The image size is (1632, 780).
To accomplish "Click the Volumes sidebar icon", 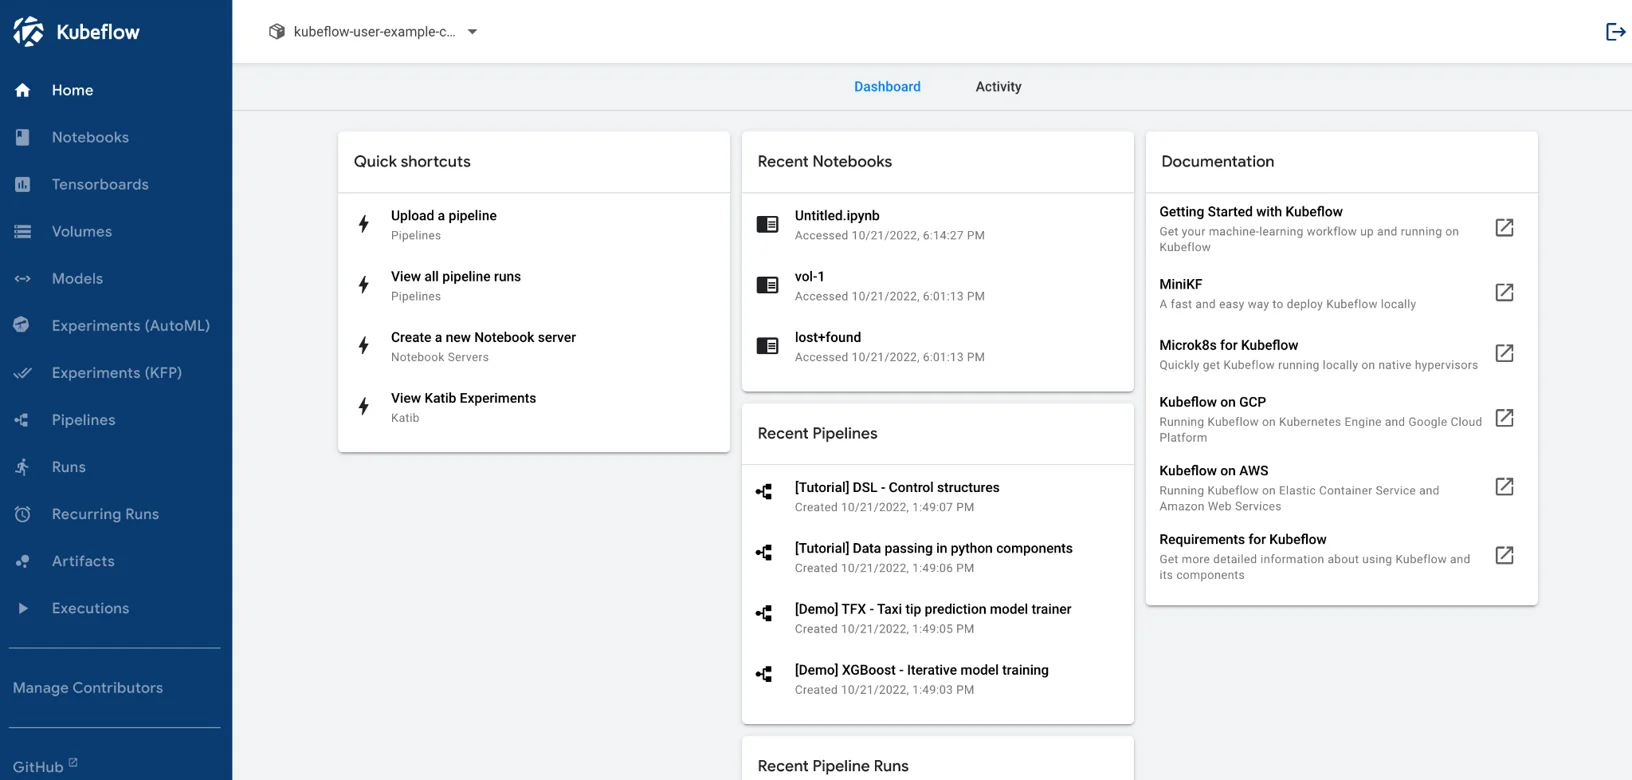I will [x=22, y=232].
